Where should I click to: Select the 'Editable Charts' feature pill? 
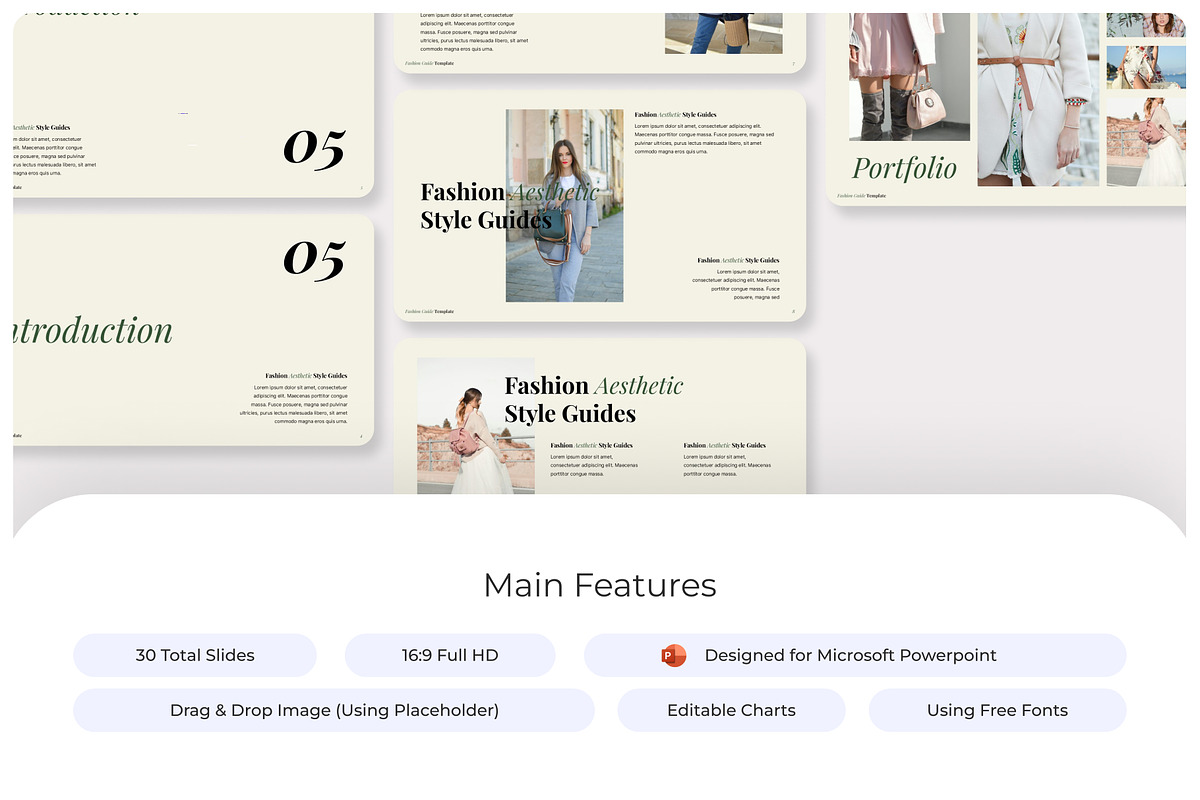tap(731, 710)
